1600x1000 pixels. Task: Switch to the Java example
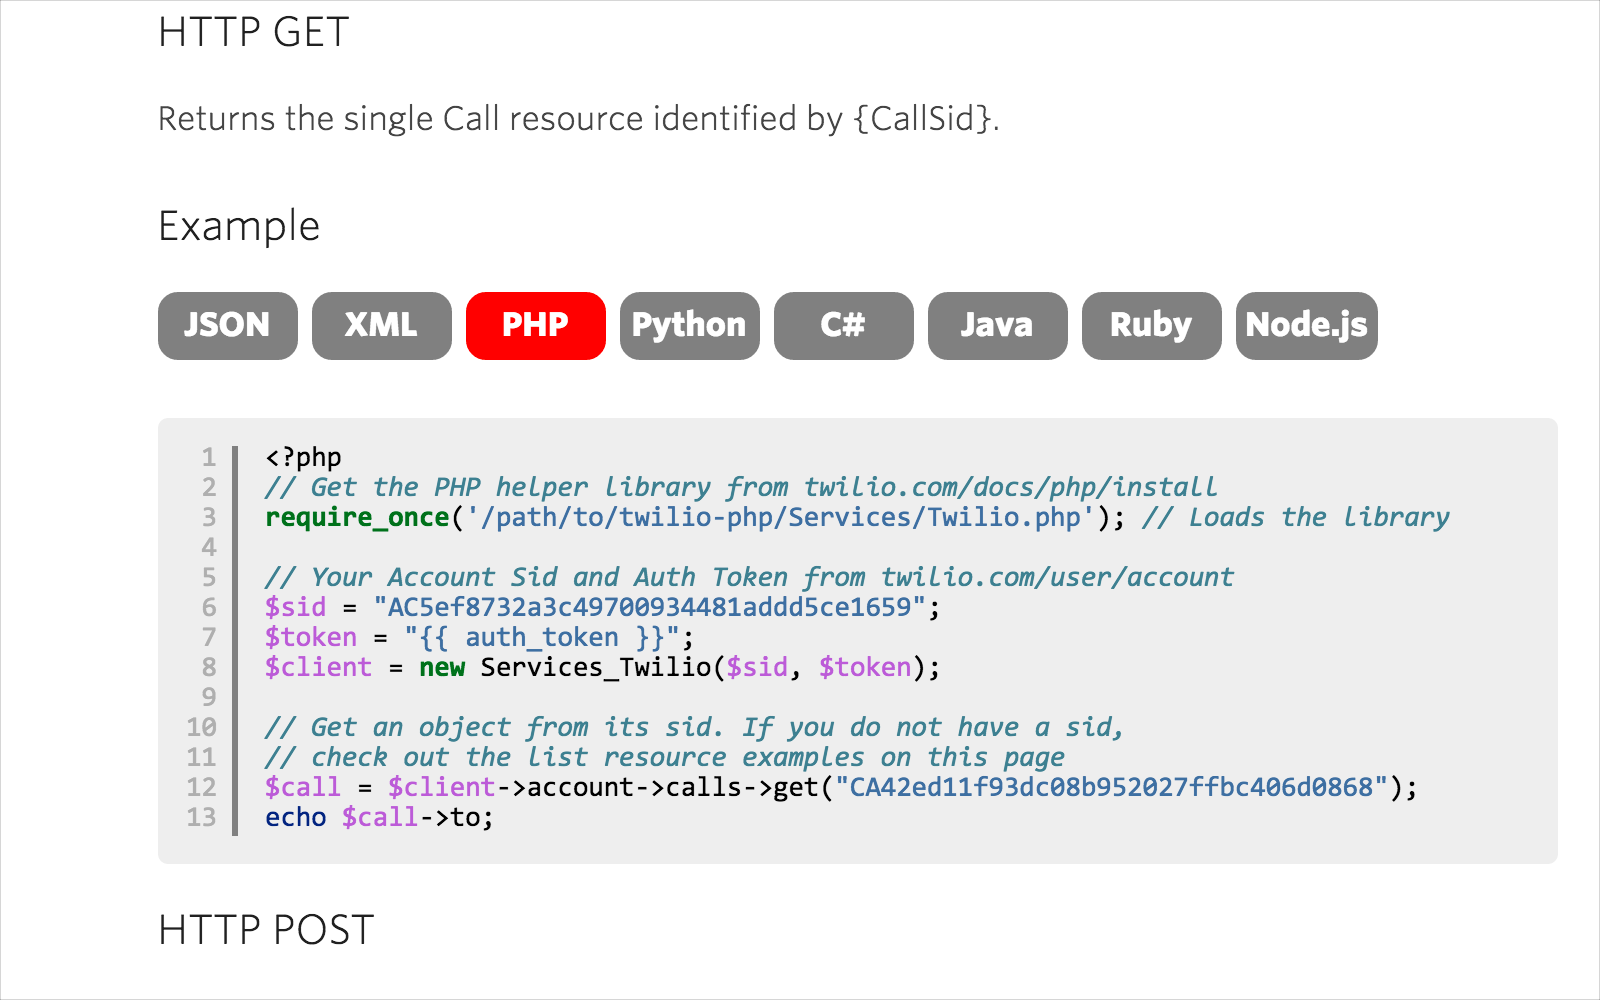tap(997, 325)
